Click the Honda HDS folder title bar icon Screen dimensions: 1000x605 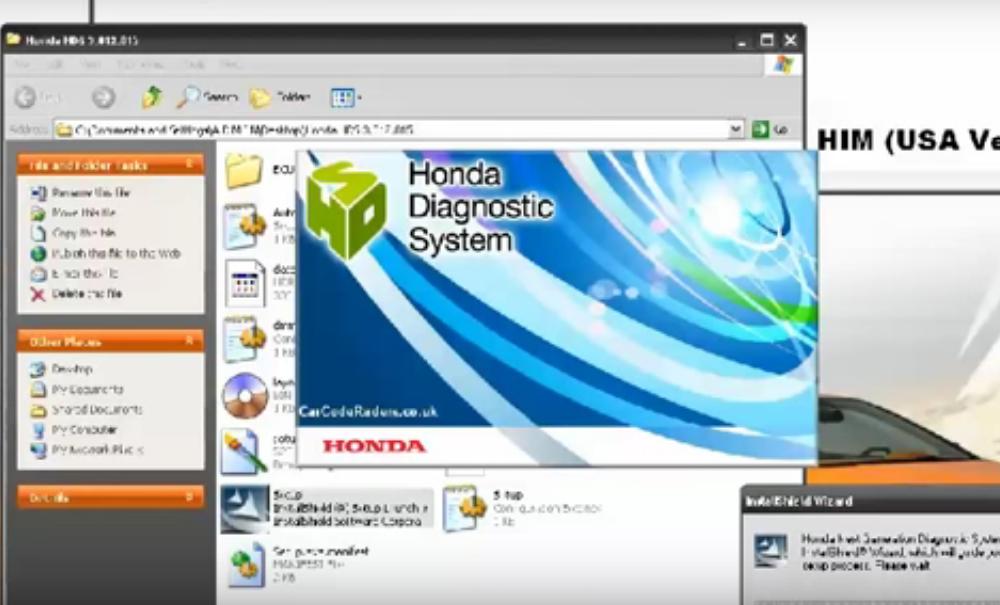[13, 40]
